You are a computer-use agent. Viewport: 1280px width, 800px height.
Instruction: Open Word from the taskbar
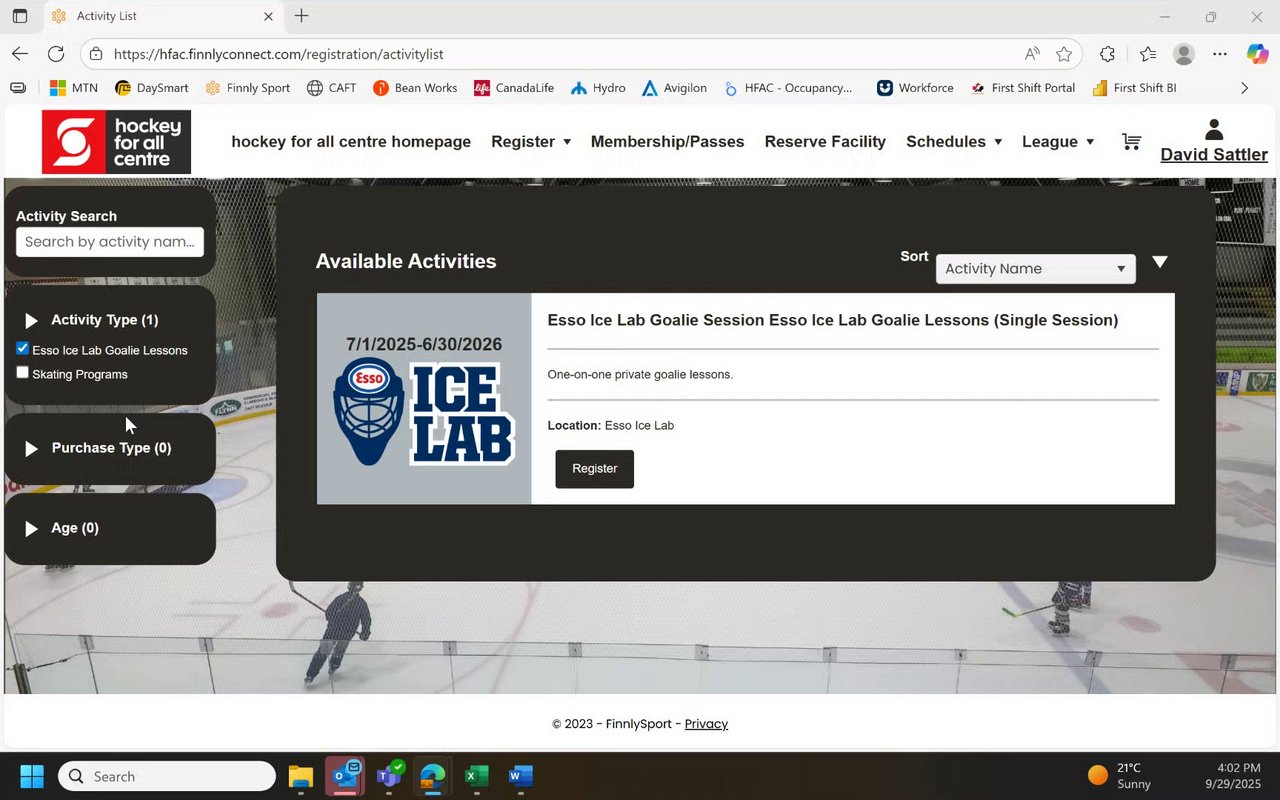tap(521, 776)
